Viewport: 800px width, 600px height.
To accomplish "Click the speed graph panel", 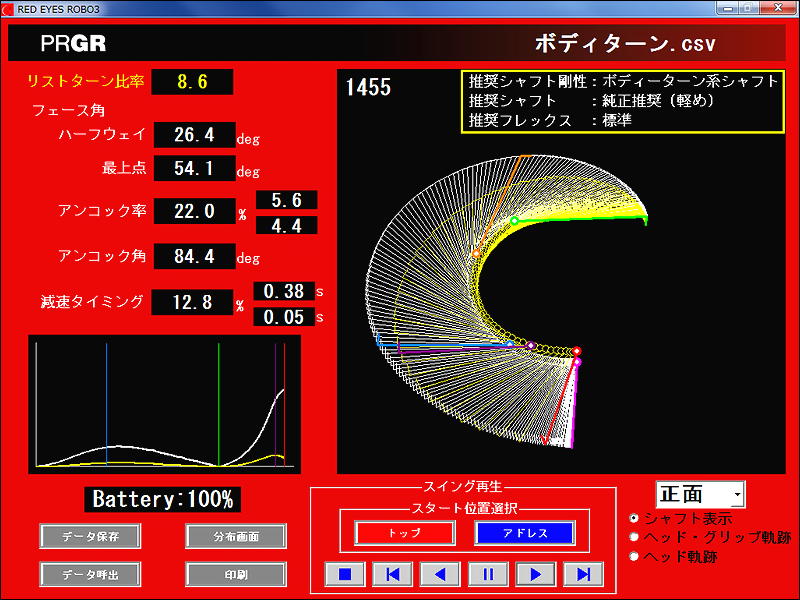I will [x=164, y=404].
